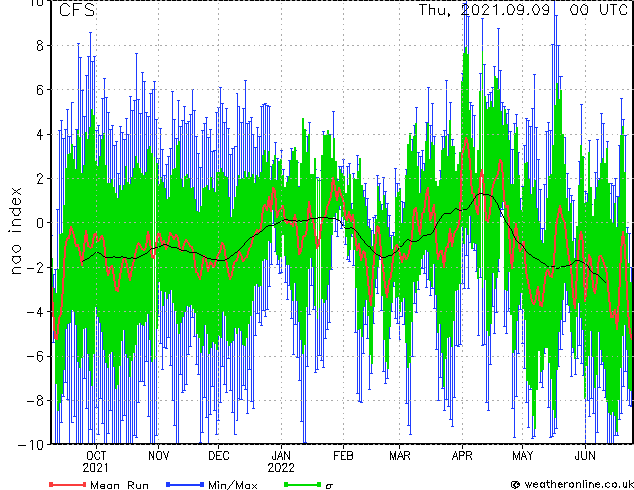The height and width of the screenshot is (490, 634).
Task: Click the JAN 2022 axis label
Action: tap(281, 462)
